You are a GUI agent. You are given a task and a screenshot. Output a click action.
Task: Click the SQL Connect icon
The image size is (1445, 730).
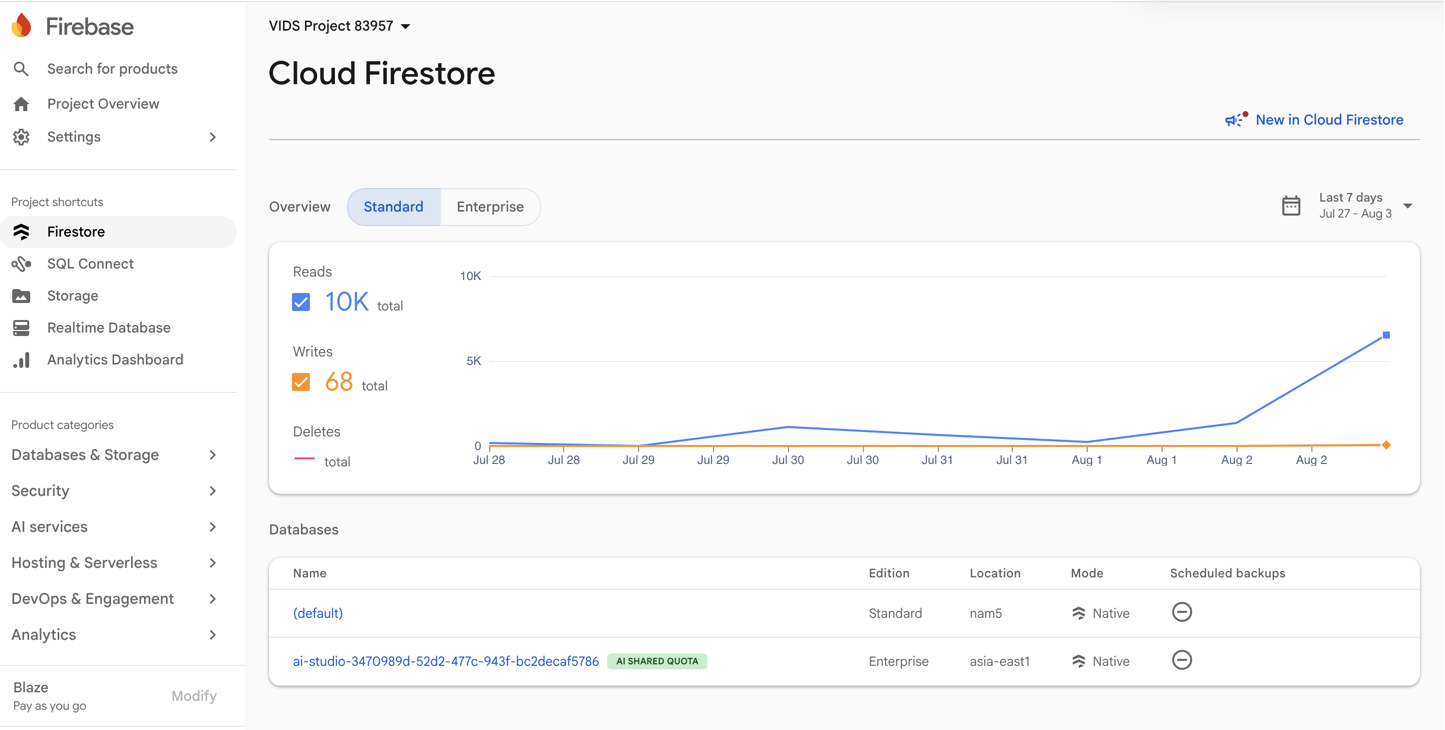coord(21,264)
